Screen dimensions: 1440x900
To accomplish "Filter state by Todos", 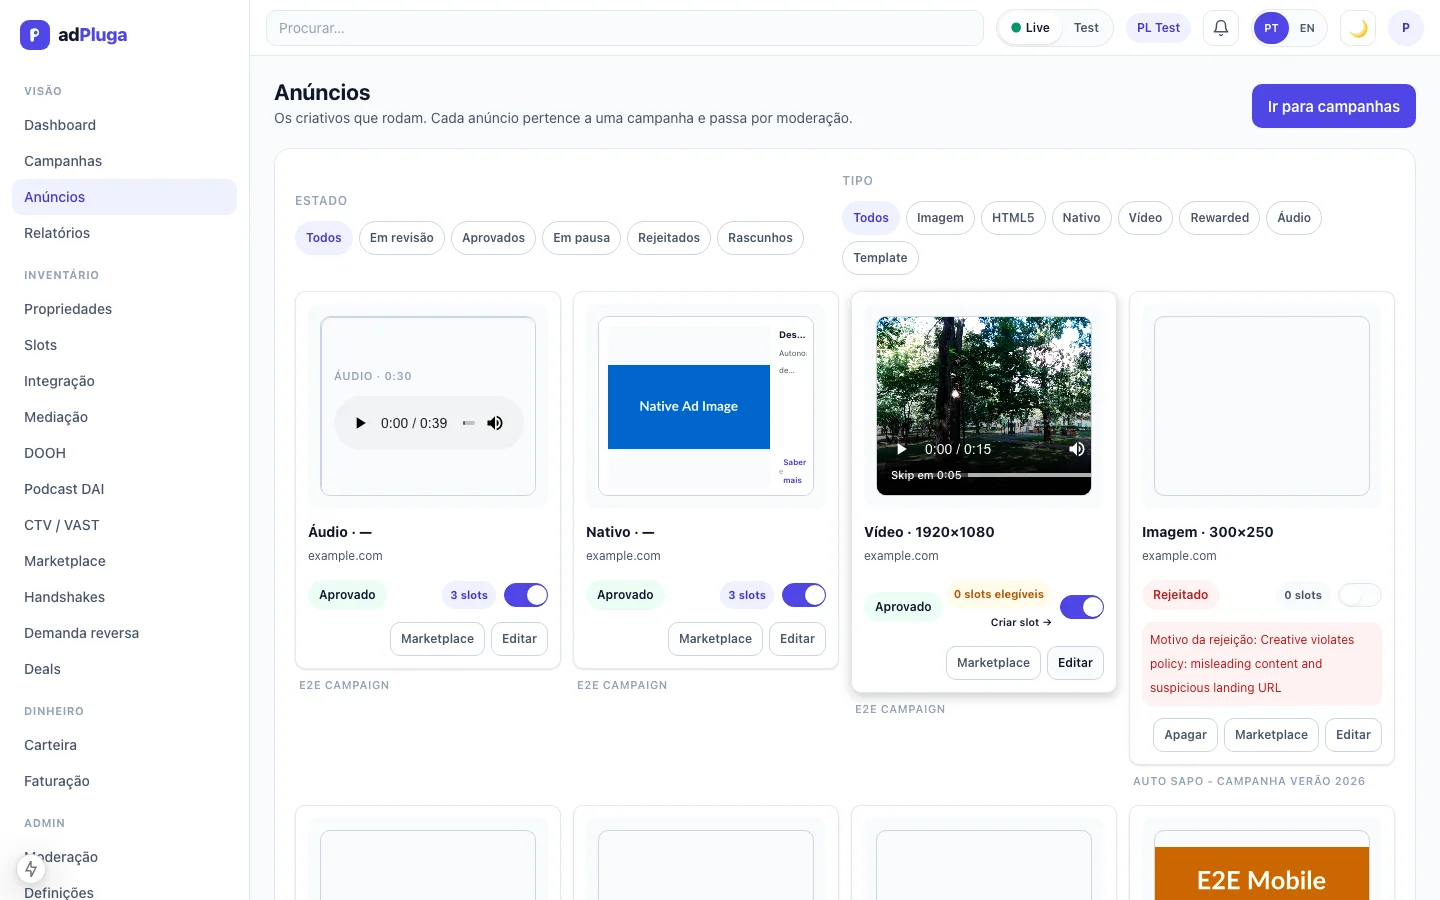I will [324, 238].
